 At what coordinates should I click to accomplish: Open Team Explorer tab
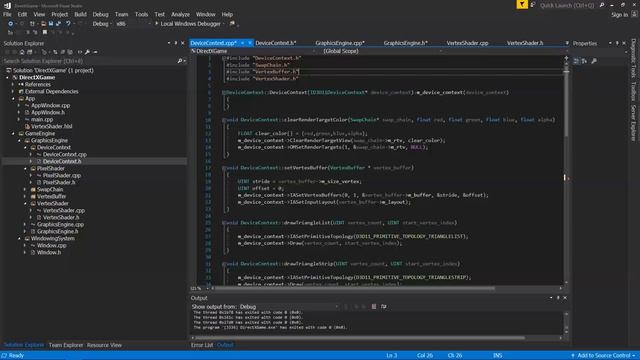point(65,345)
